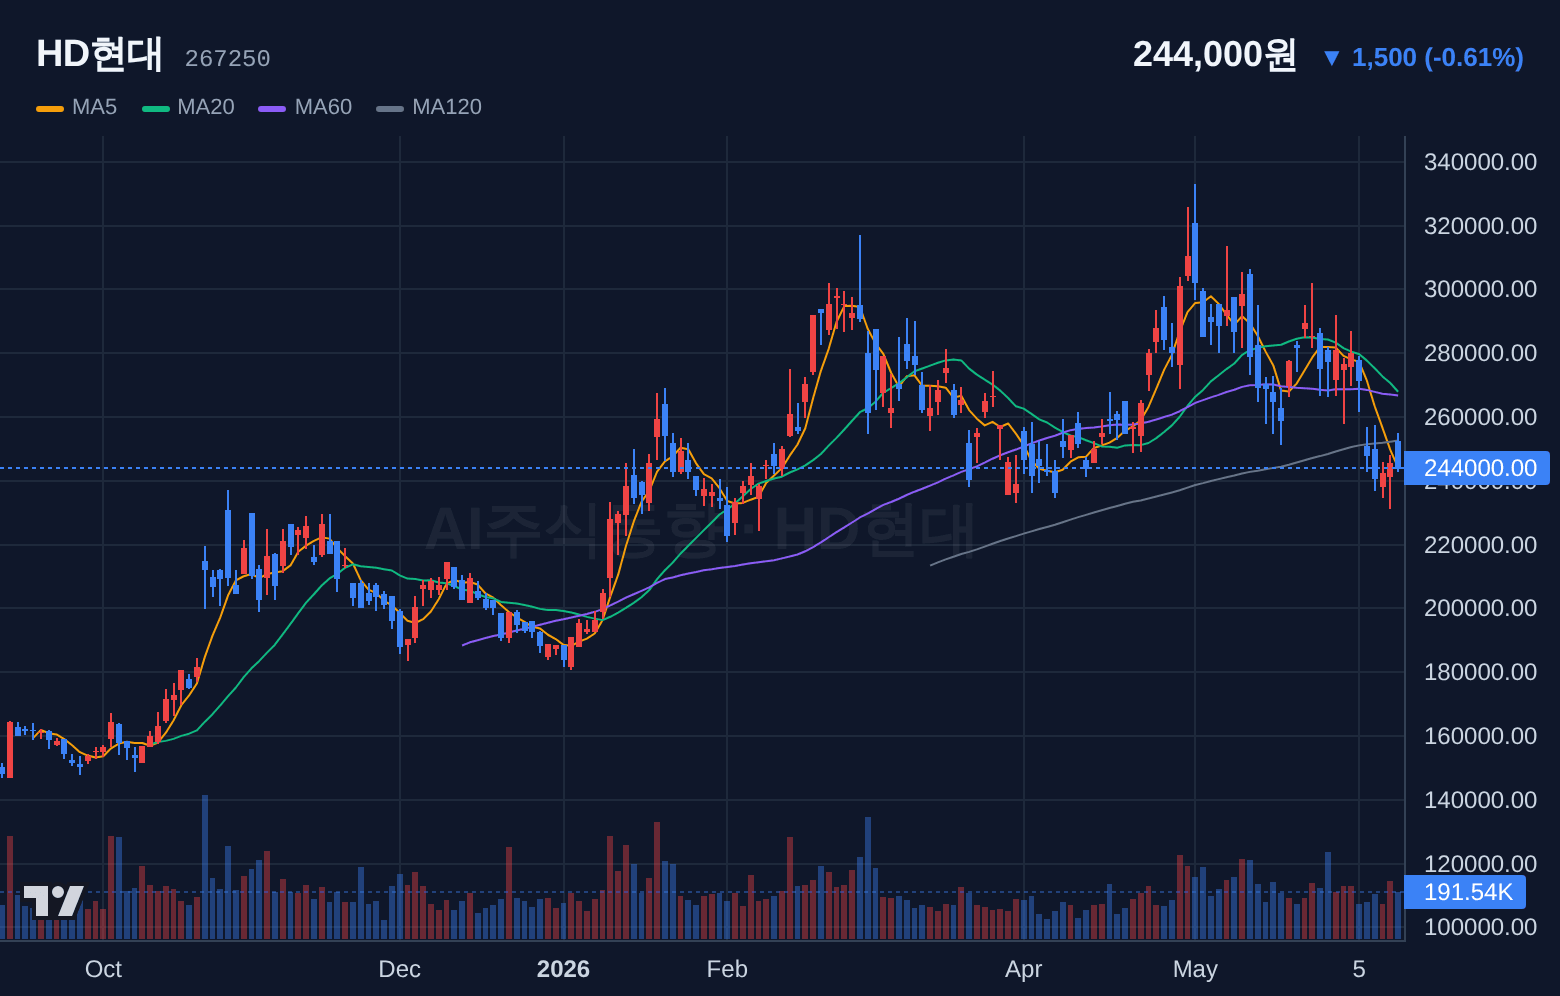
Task: Click the 244,000원 current price
Action: [1214, 54]
